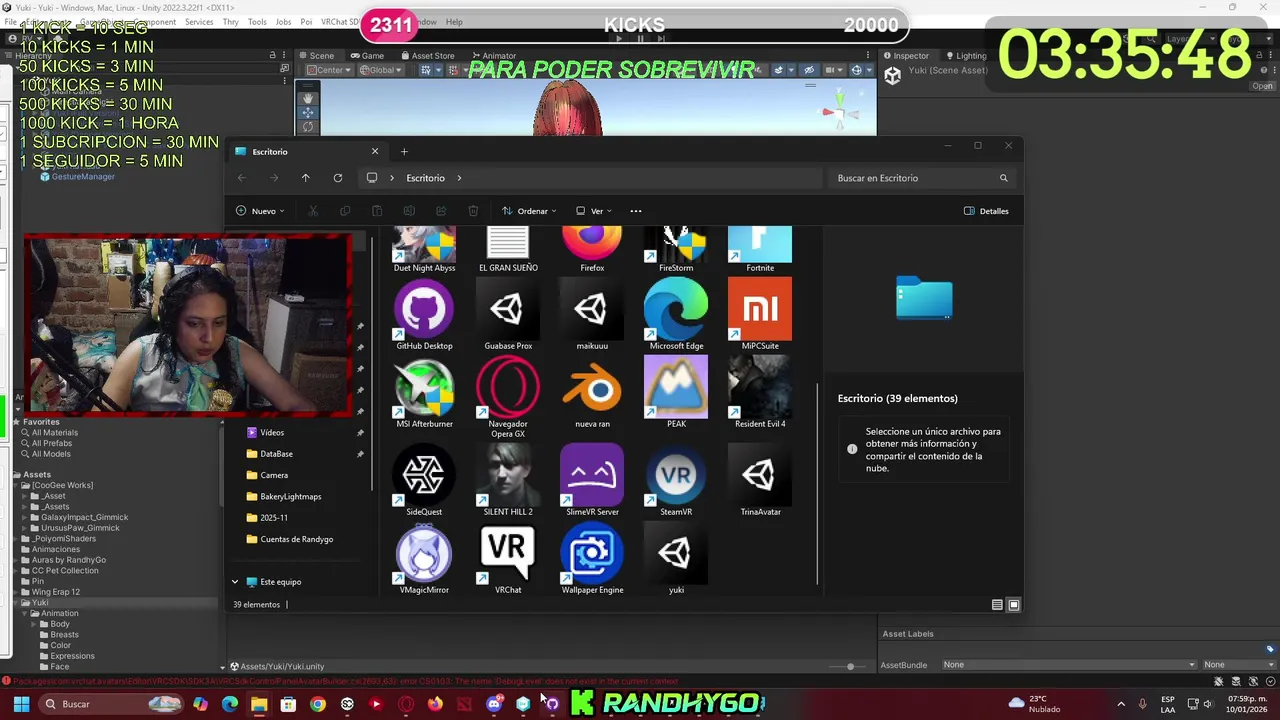1280x720 pixels.
Task: Open Google Chrome from the taskbar
Action: pos(317,704)
